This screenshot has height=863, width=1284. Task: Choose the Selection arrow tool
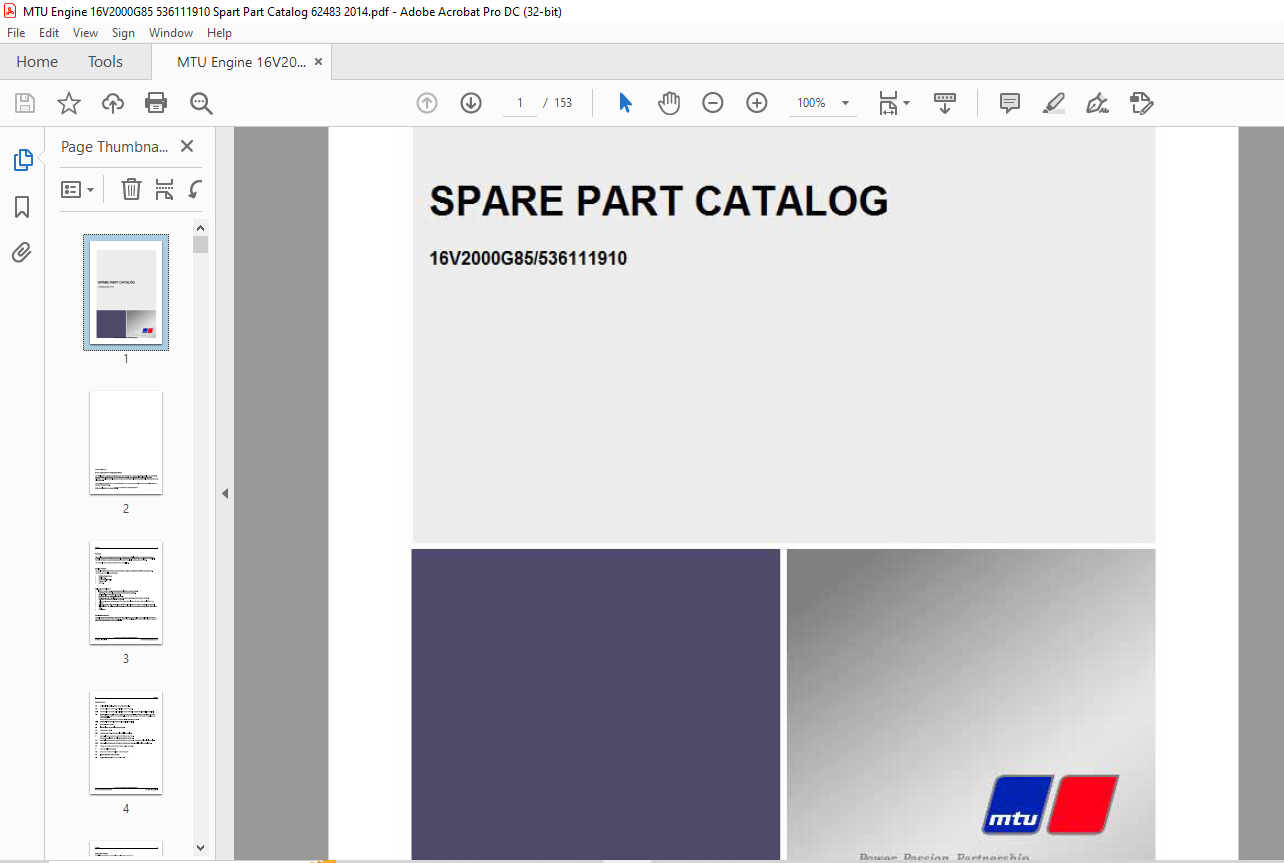625,103
